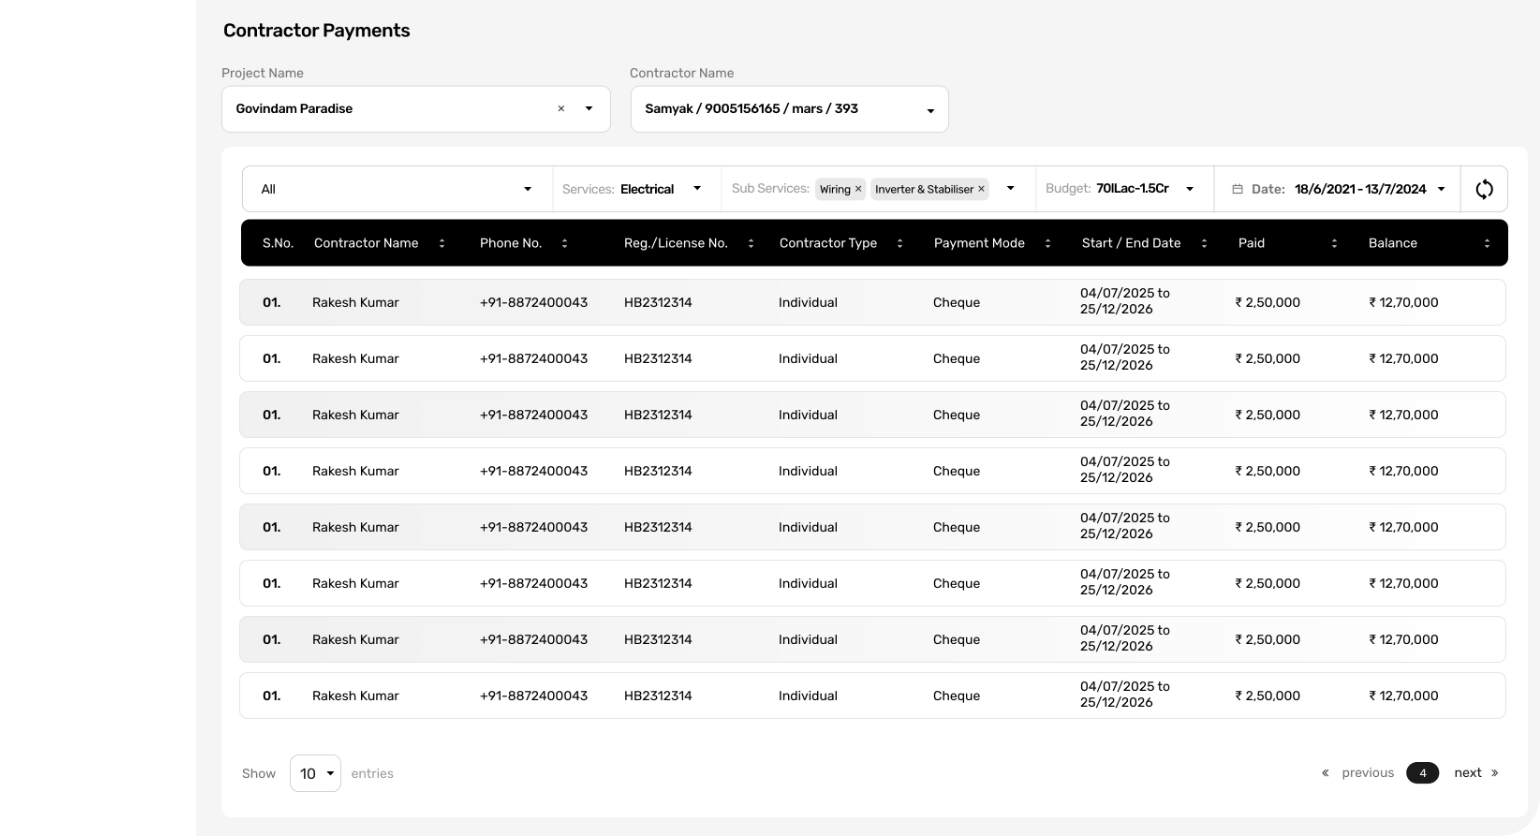Click the calendar icon beside Date

pyautogui.click(x=1237, y=189)
